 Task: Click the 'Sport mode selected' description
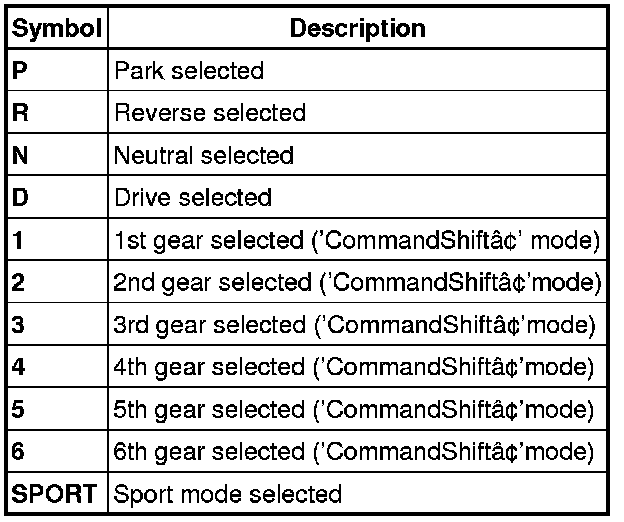pyautogui.click(x=228, y=493)
